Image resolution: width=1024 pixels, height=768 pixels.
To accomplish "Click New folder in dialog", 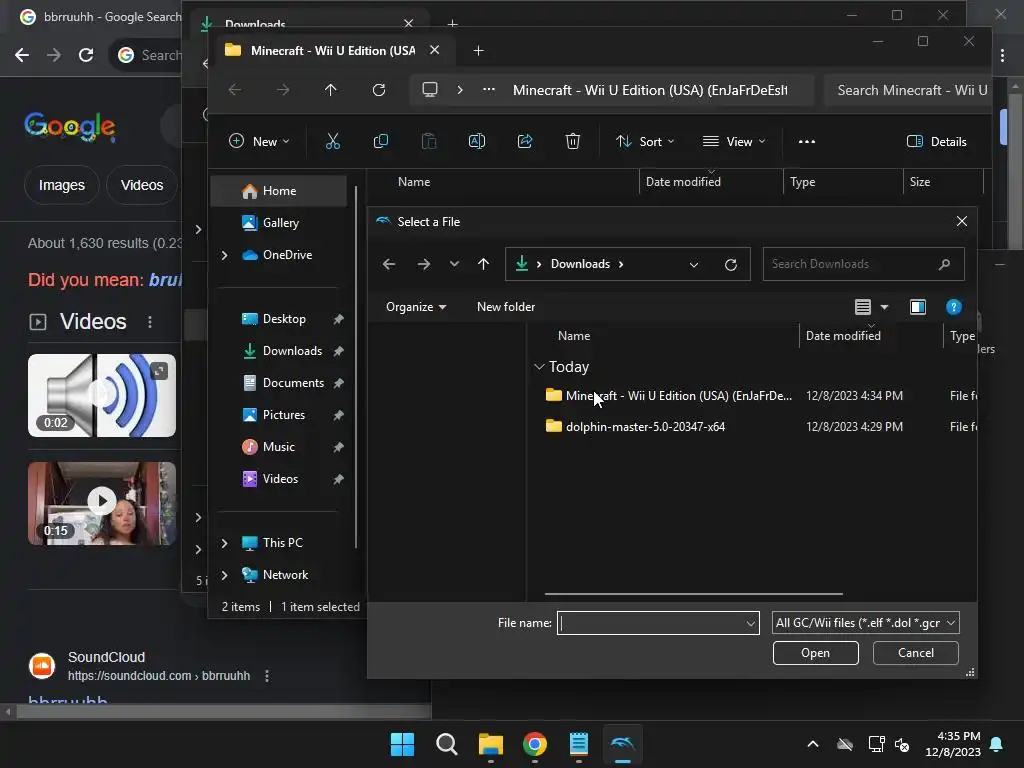I will [505, 307].
